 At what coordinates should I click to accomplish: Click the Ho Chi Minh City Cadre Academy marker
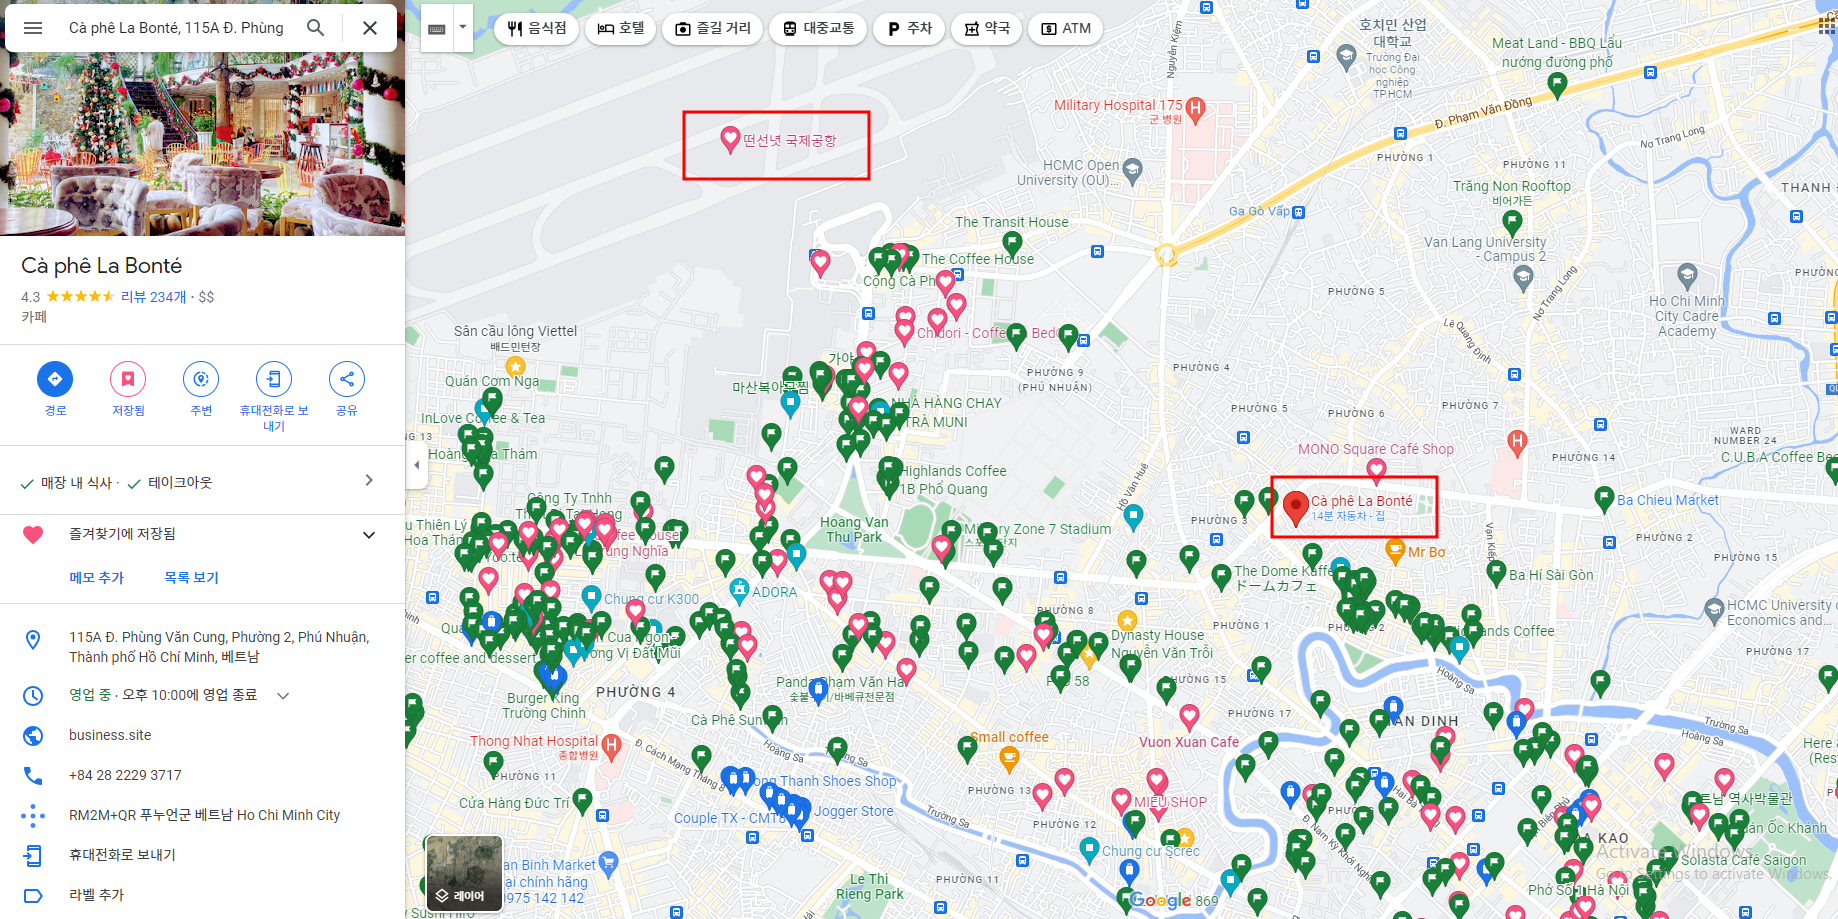tap(1687, 274)
